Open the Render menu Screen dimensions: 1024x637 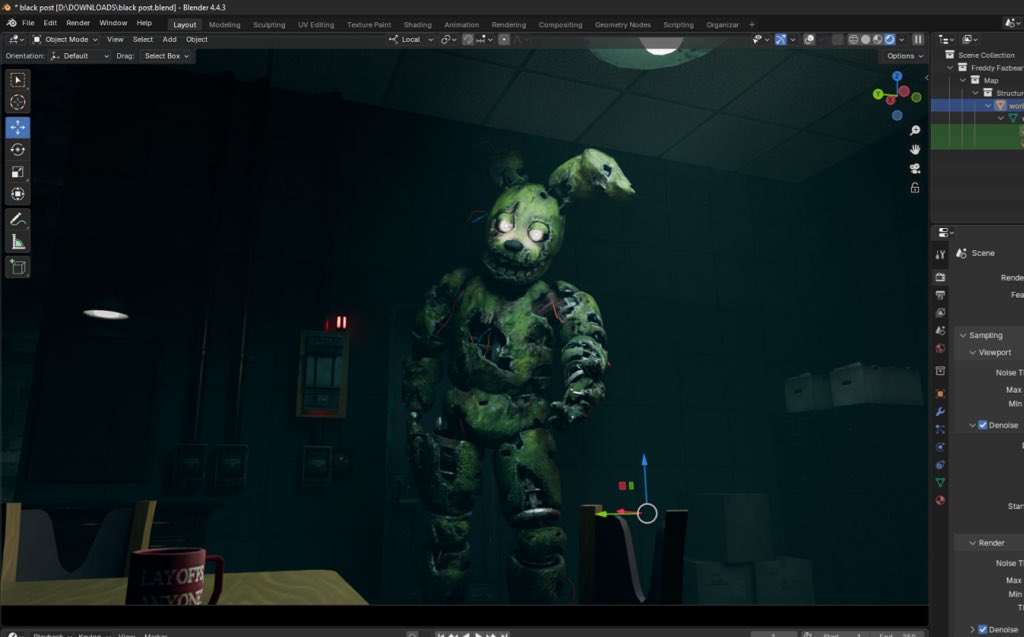tap(78, 23)
